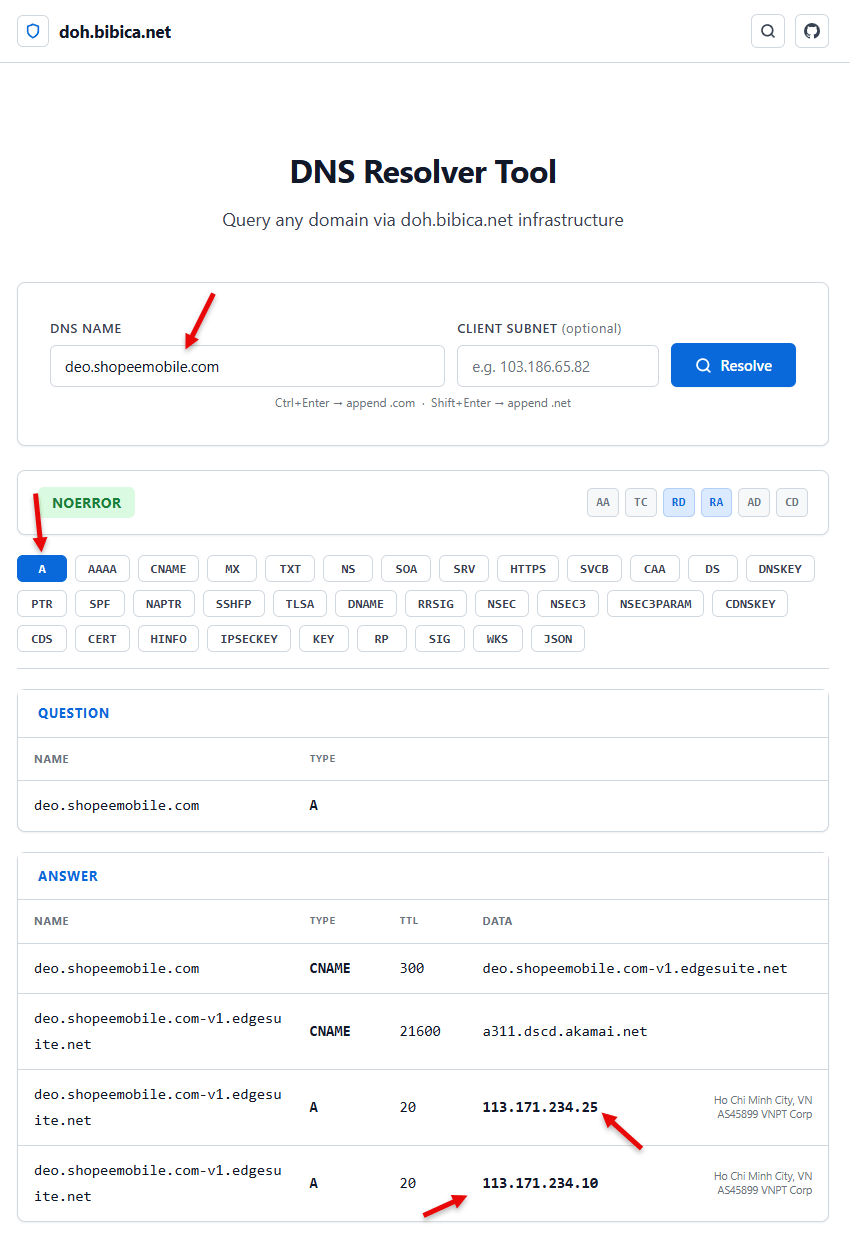This screenshot has height=1237, width=850.
Task: Click the DNS Resolver Tool heading
Action: point(423,172)
